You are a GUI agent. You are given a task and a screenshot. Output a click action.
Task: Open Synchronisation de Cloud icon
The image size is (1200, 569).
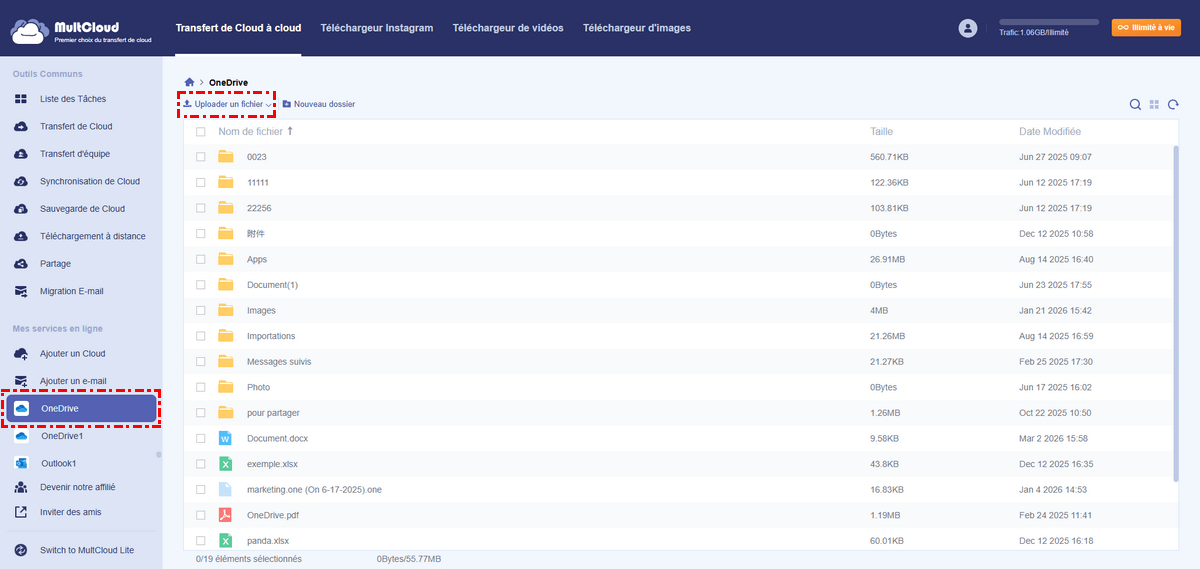21,182
